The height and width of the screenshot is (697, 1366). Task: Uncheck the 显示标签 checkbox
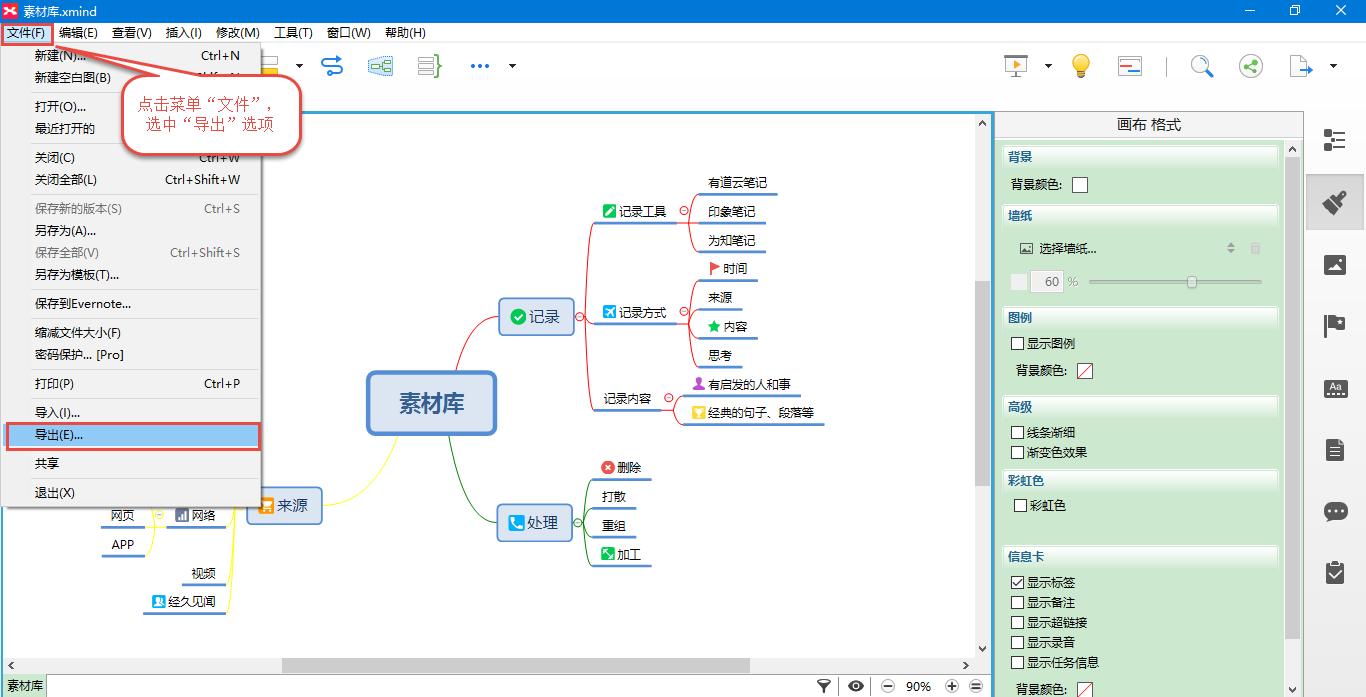pyautogui.click(x=1018, y=582)
